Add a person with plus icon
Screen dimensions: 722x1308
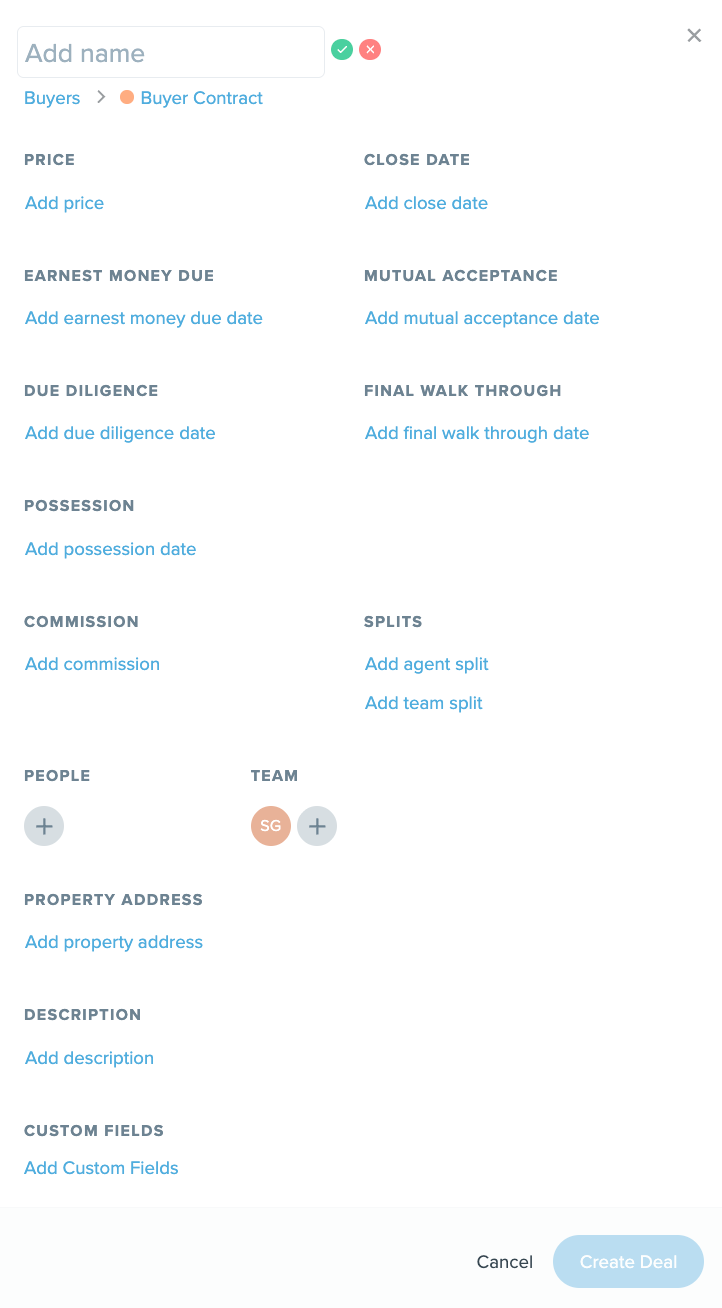(44, 826)
